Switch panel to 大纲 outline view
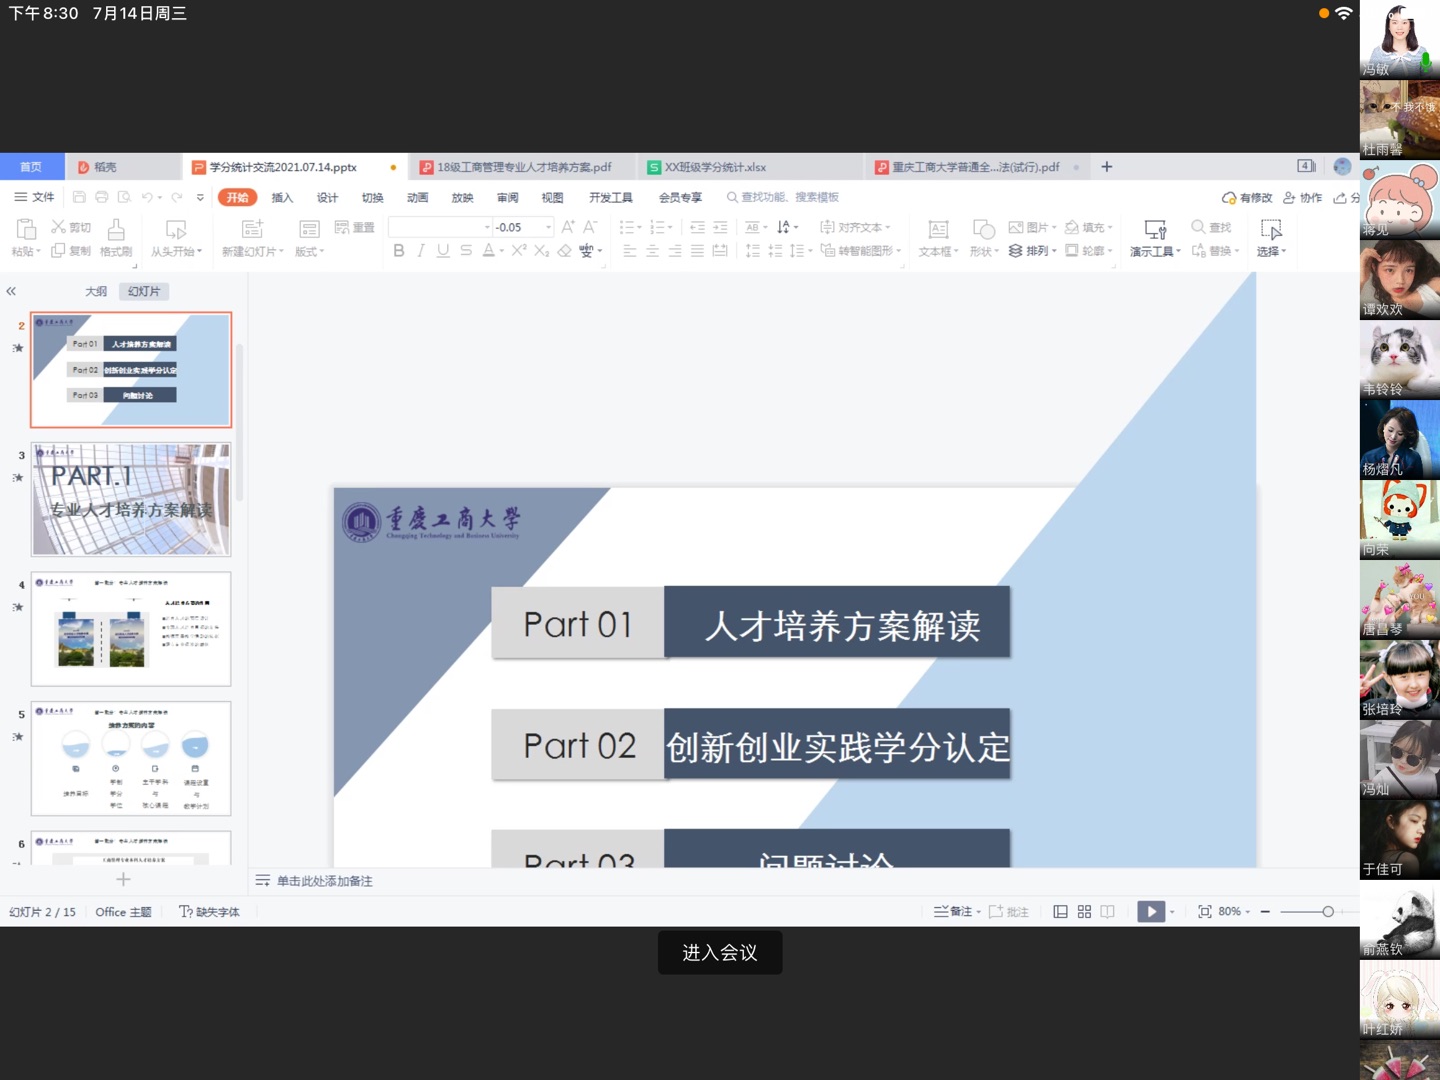 pos(96,291)
